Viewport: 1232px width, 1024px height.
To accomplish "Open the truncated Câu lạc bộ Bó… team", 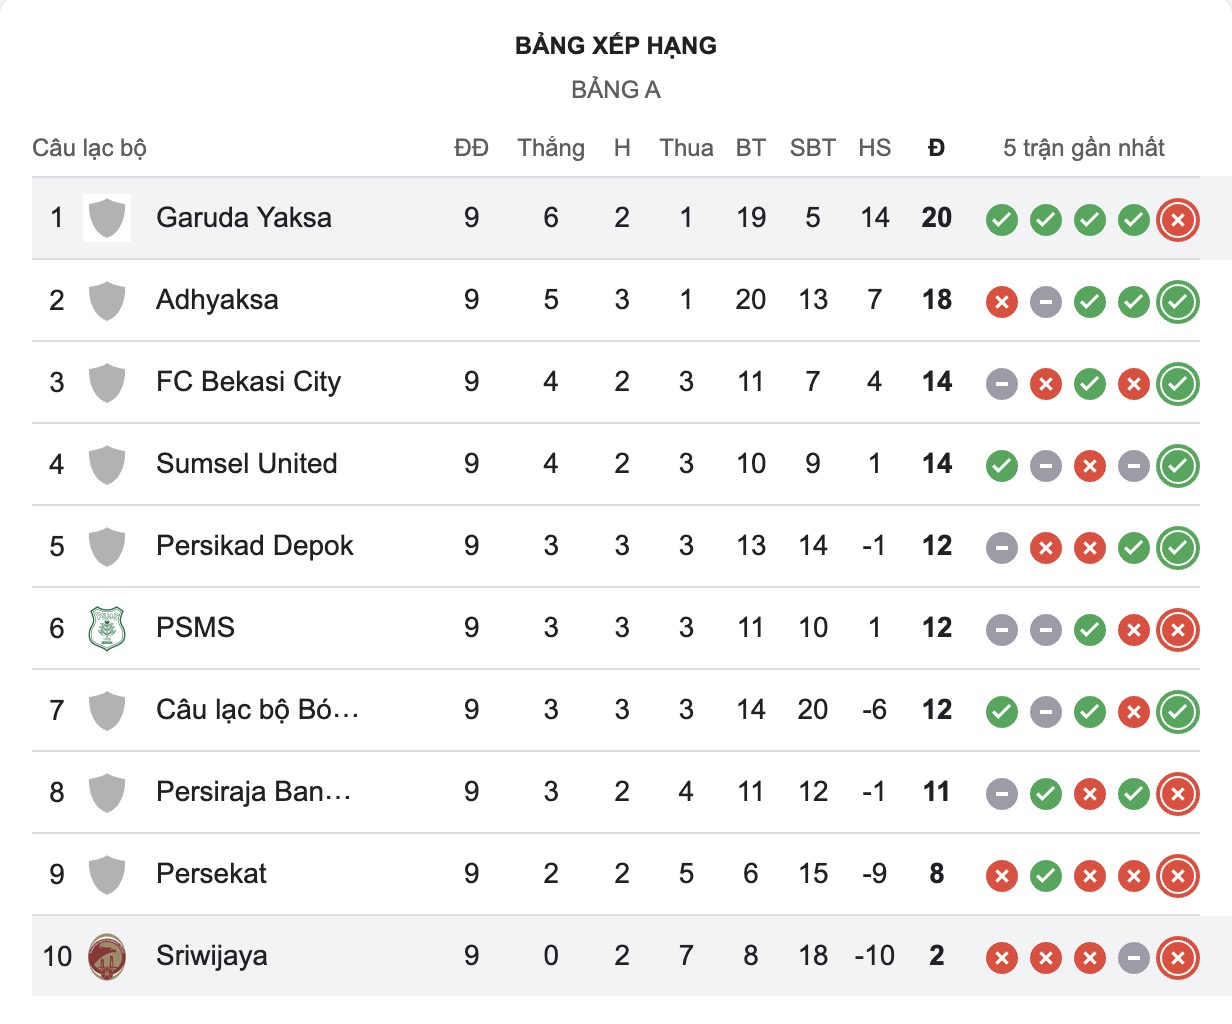I will pos(257,710).
